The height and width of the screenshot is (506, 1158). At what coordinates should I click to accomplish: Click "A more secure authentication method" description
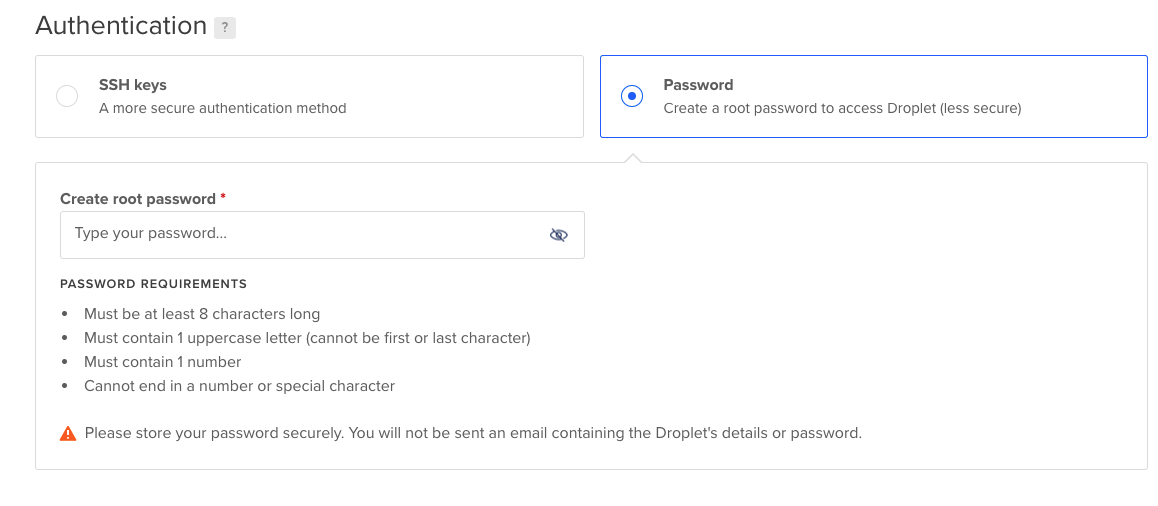coord(222,109)
